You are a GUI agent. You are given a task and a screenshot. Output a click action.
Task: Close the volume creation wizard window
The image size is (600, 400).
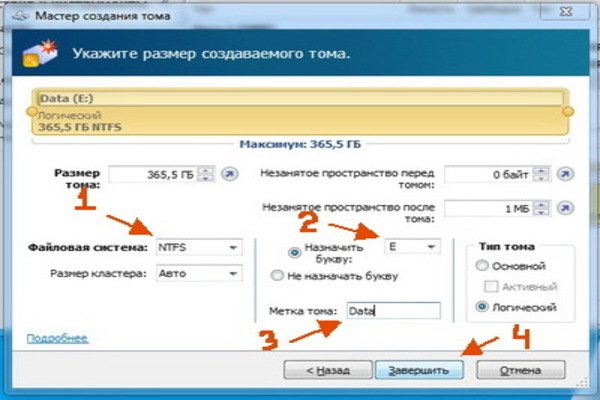click(565, 12)
